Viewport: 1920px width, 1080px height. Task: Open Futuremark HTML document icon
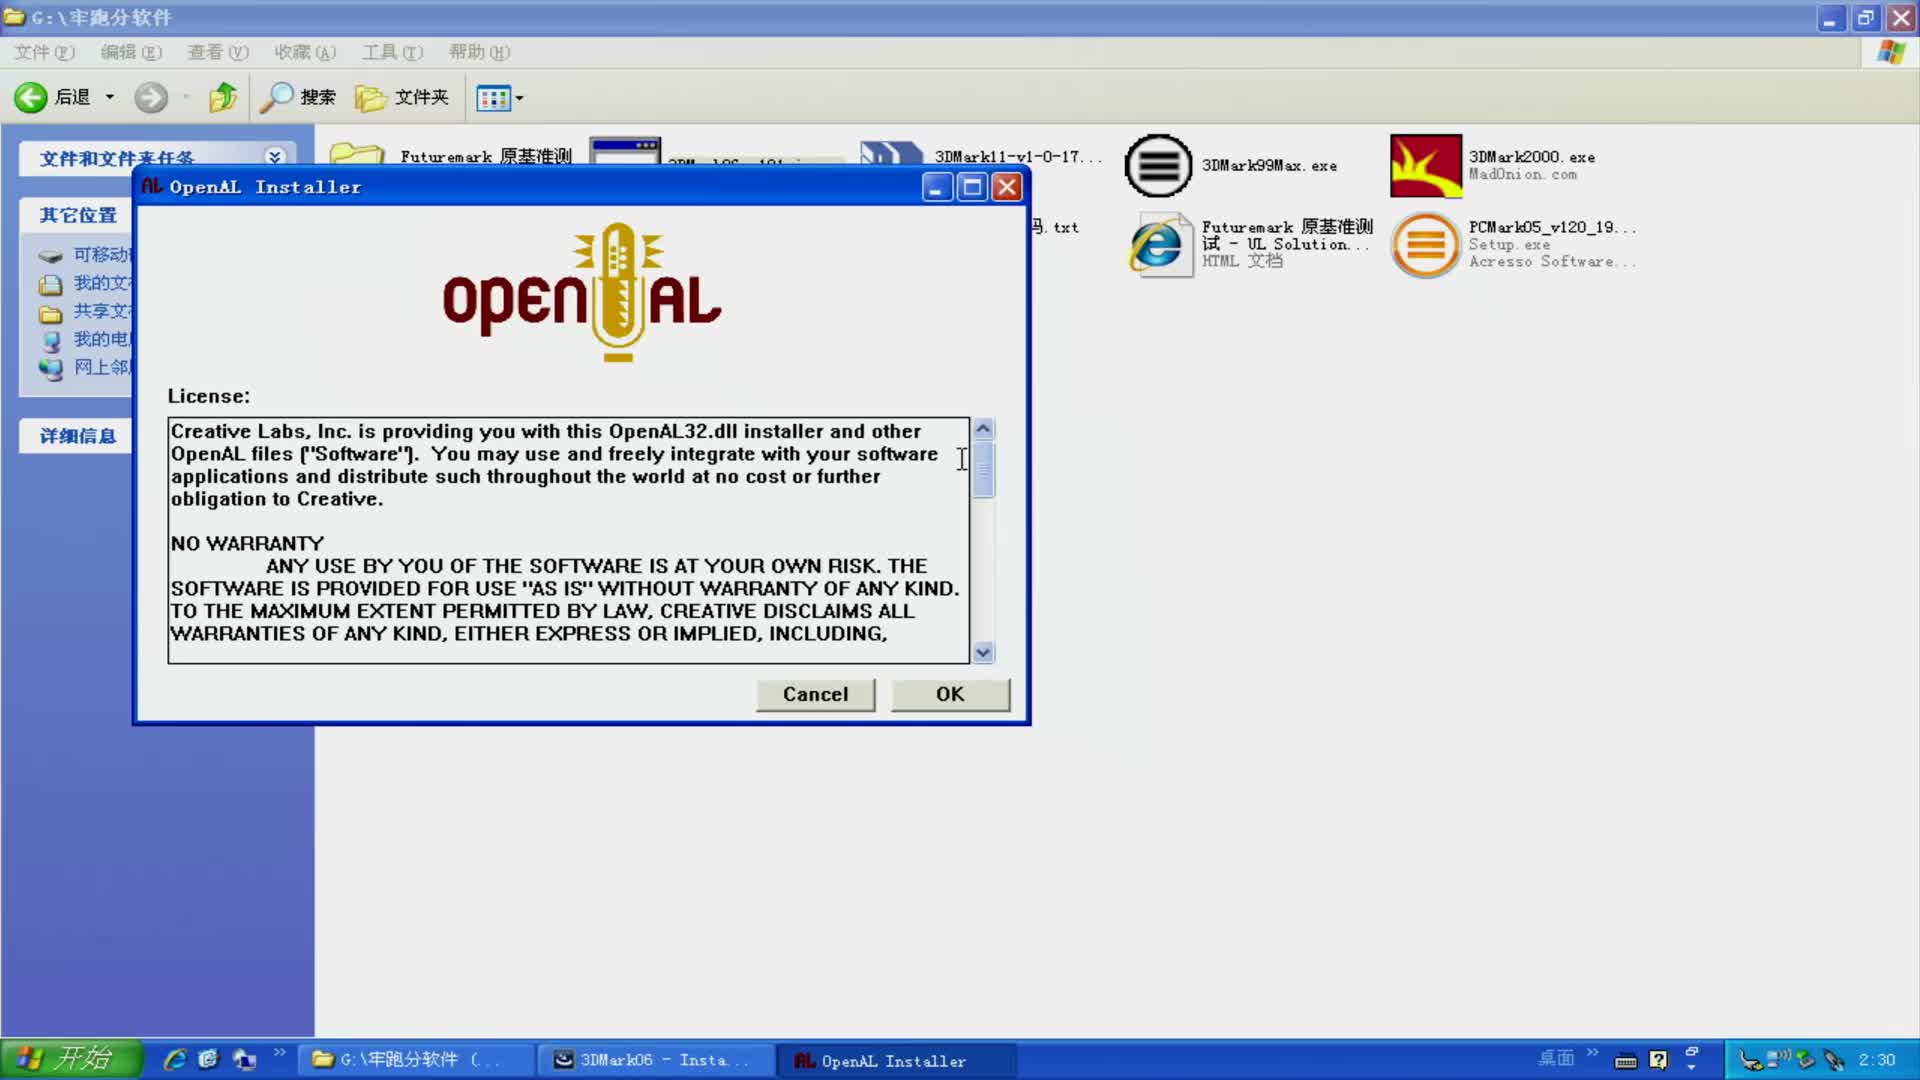pos(1158,245)
